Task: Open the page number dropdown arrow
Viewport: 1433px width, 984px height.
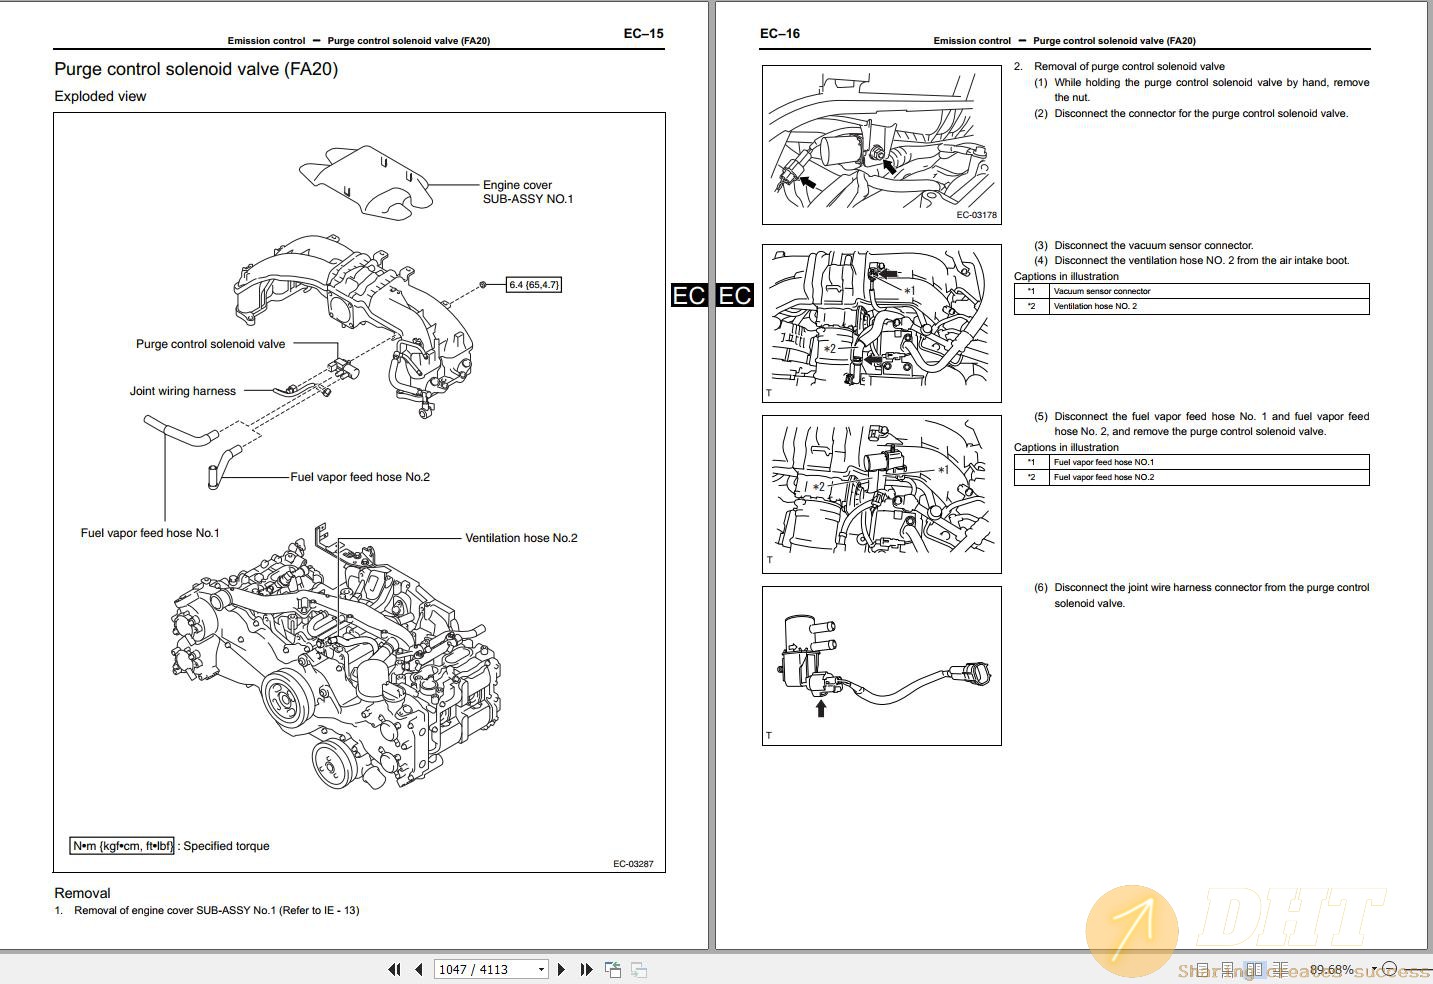Action: coord(542,969)
